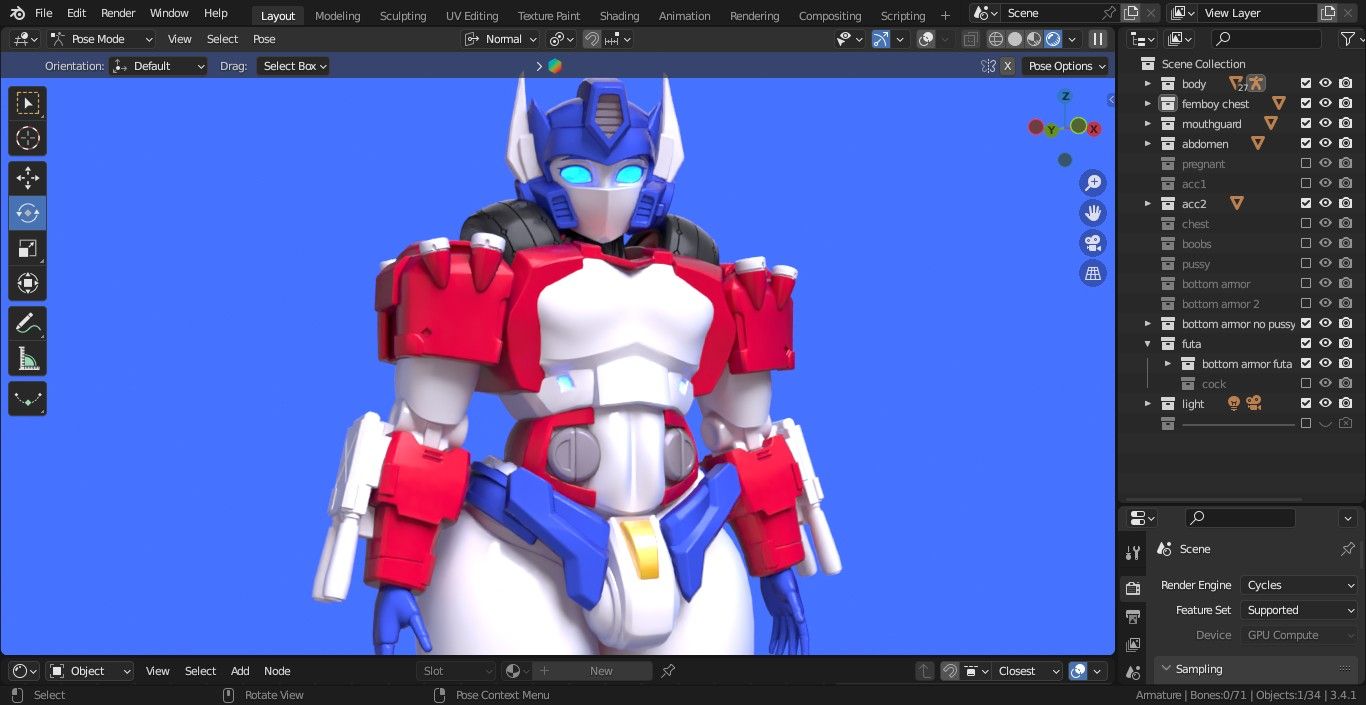Select the Select Box tool
Image resolution: width=1366 pixels, height=705 pixels.
pyautogui.click(x=28, y=103)
